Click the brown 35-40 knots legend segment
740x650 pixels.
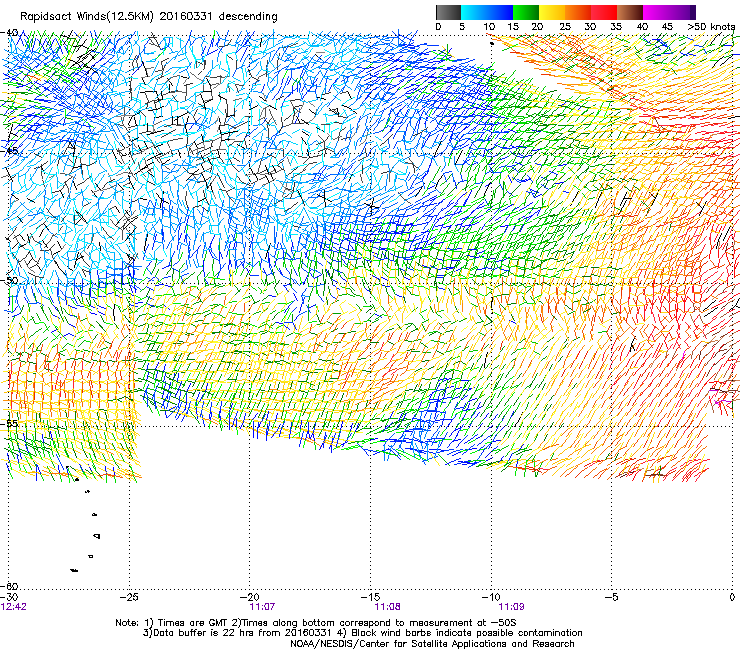click(630, 12)
